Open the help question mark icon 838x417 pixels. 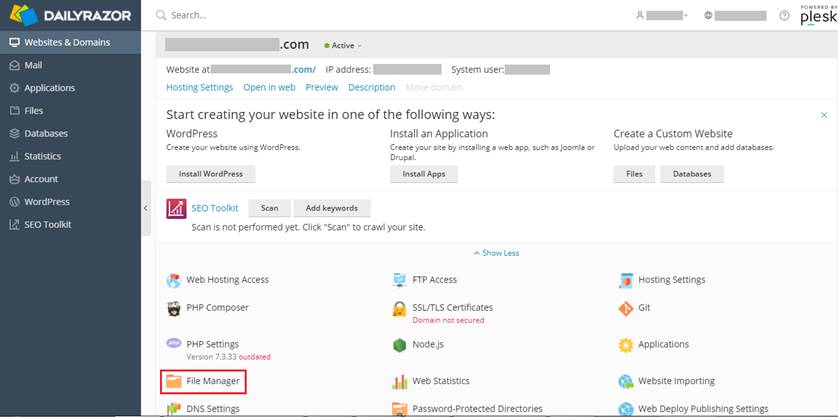(784, 16)
